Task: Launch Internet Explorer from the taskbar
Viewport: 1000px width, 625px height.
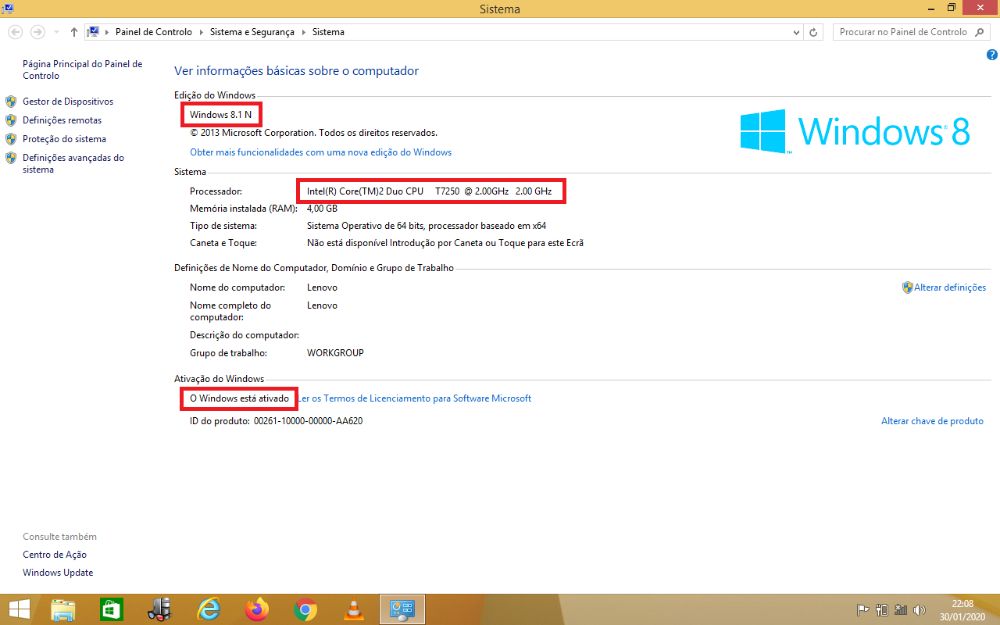Action: point(209,610)
